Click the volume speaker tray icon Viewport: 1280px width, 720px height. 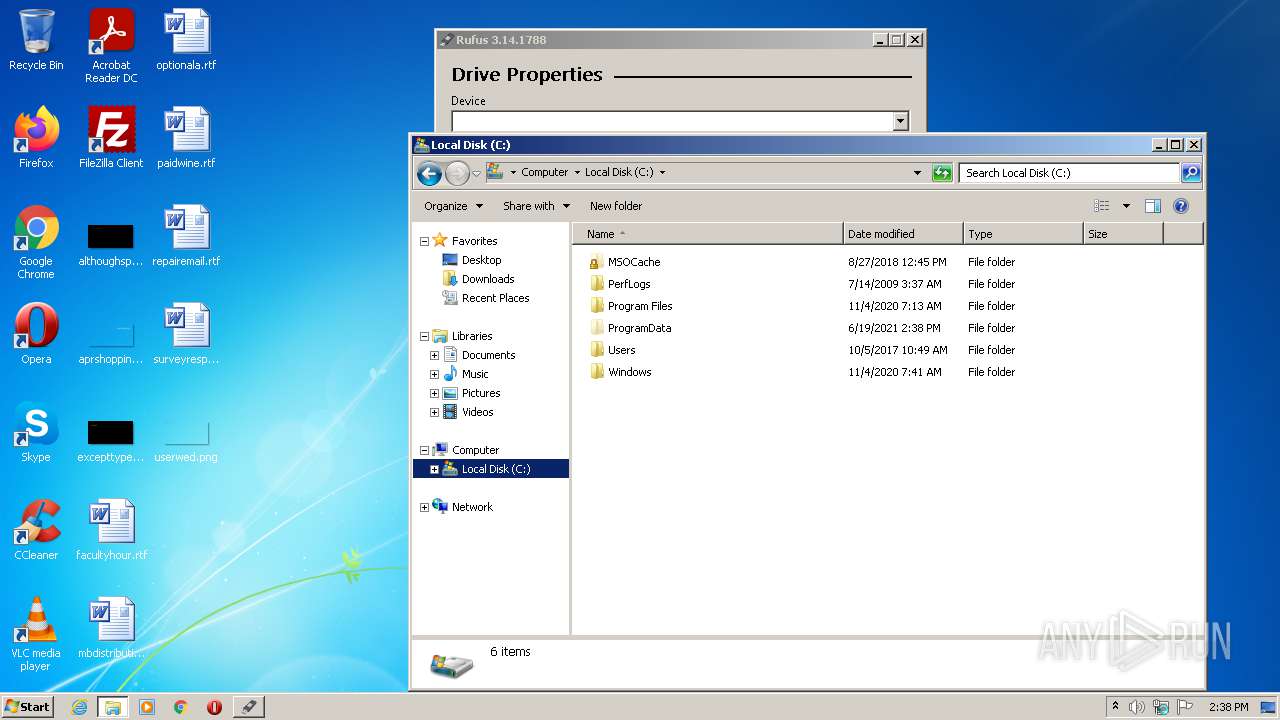pyautogui.click(x=1137, y=707)
